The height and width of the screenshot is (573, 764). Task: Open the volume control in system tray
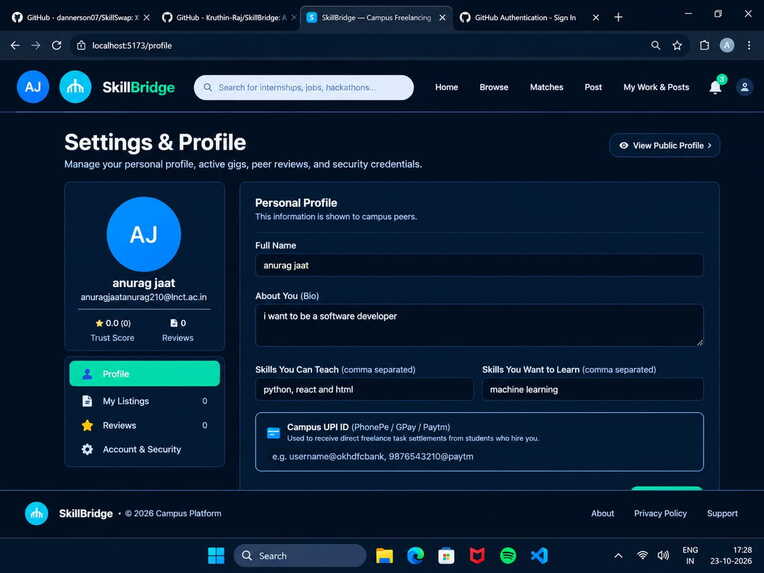663,555
